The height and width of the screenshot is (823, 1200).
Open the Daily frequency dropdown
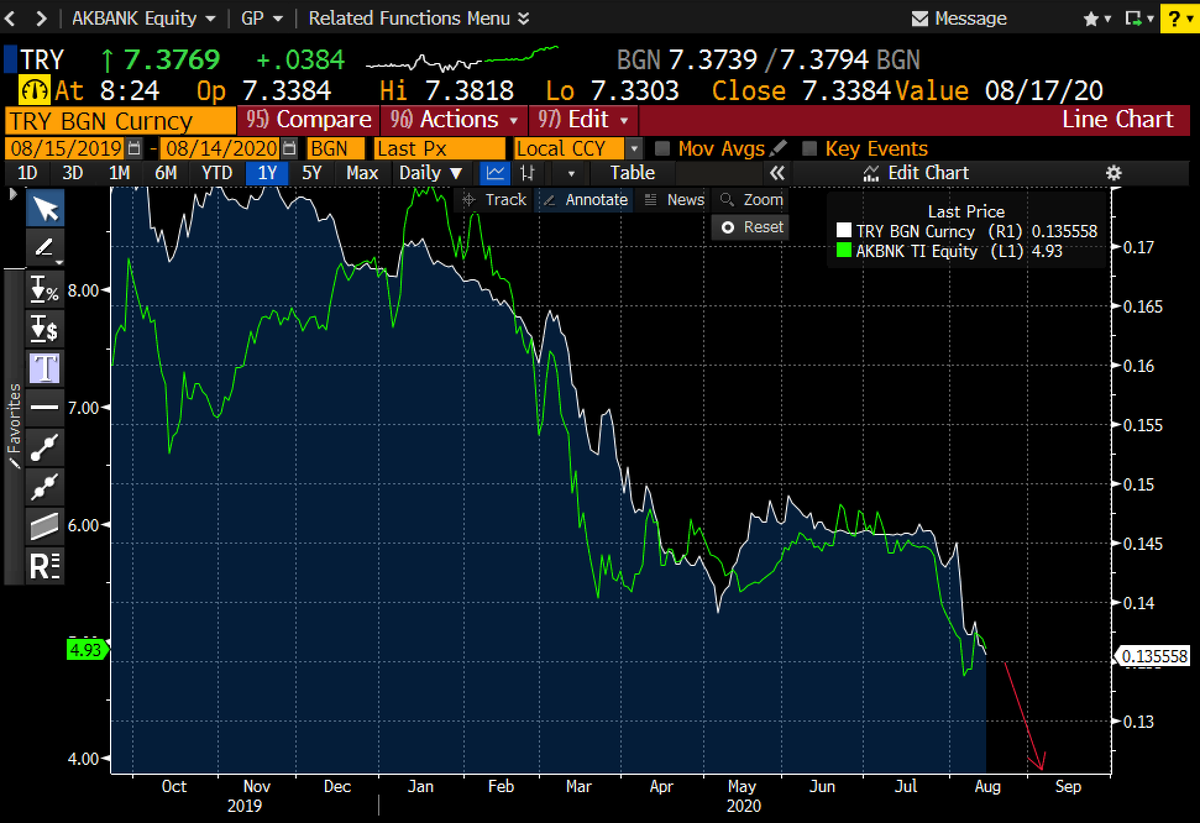pyautogui.click(x=428, y=172)
